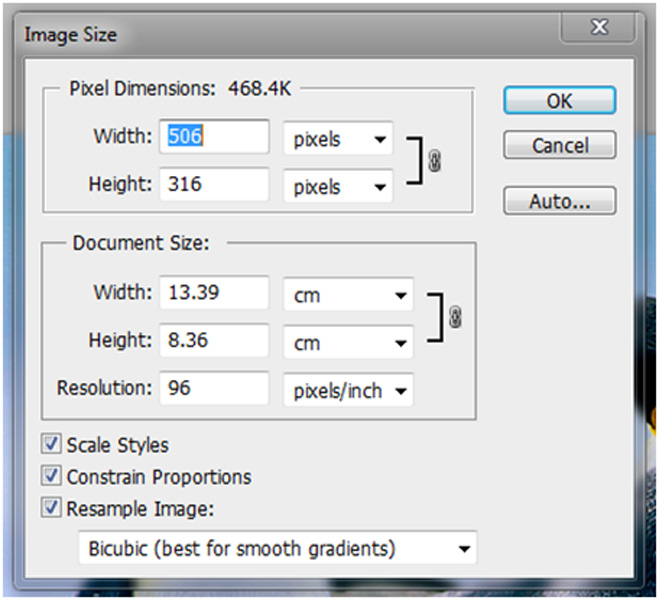Open the pixels/inch resolution units dropdown
The width and height of the screenshot is (659, 600).
[x=348, y=390]
